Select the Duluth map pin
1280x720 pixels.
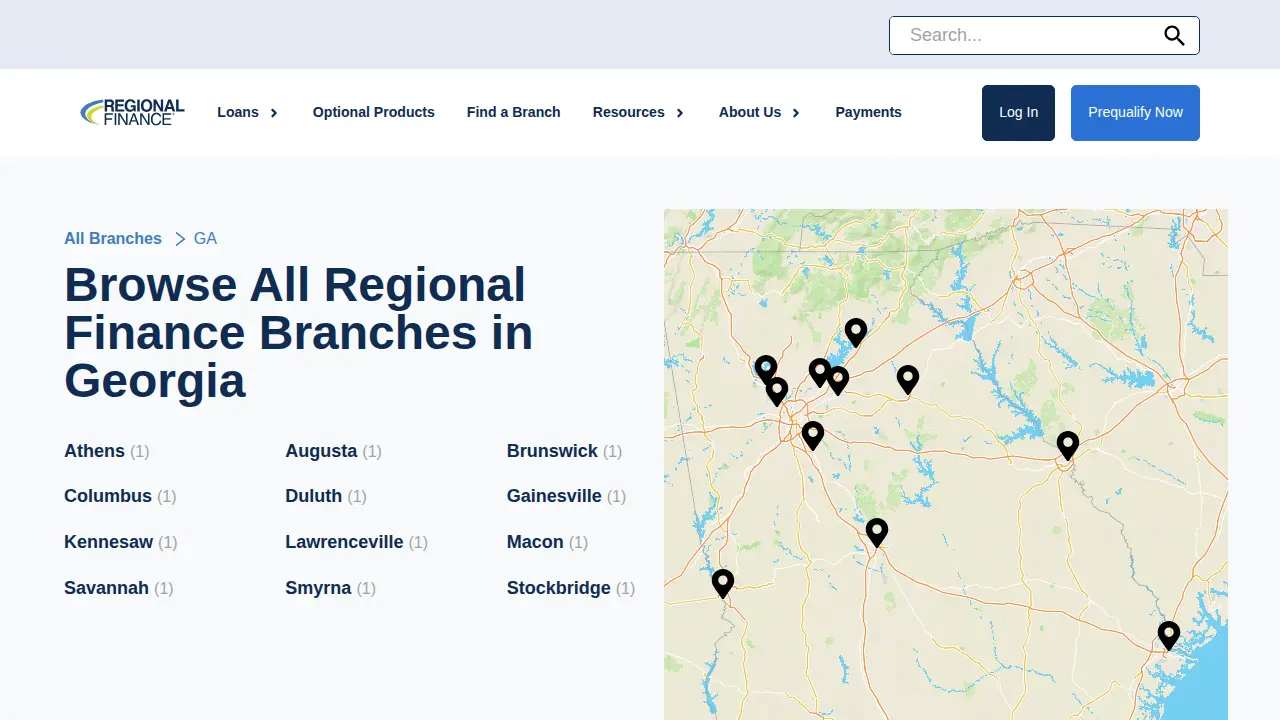pyautogui.click(x=820, y=373)
